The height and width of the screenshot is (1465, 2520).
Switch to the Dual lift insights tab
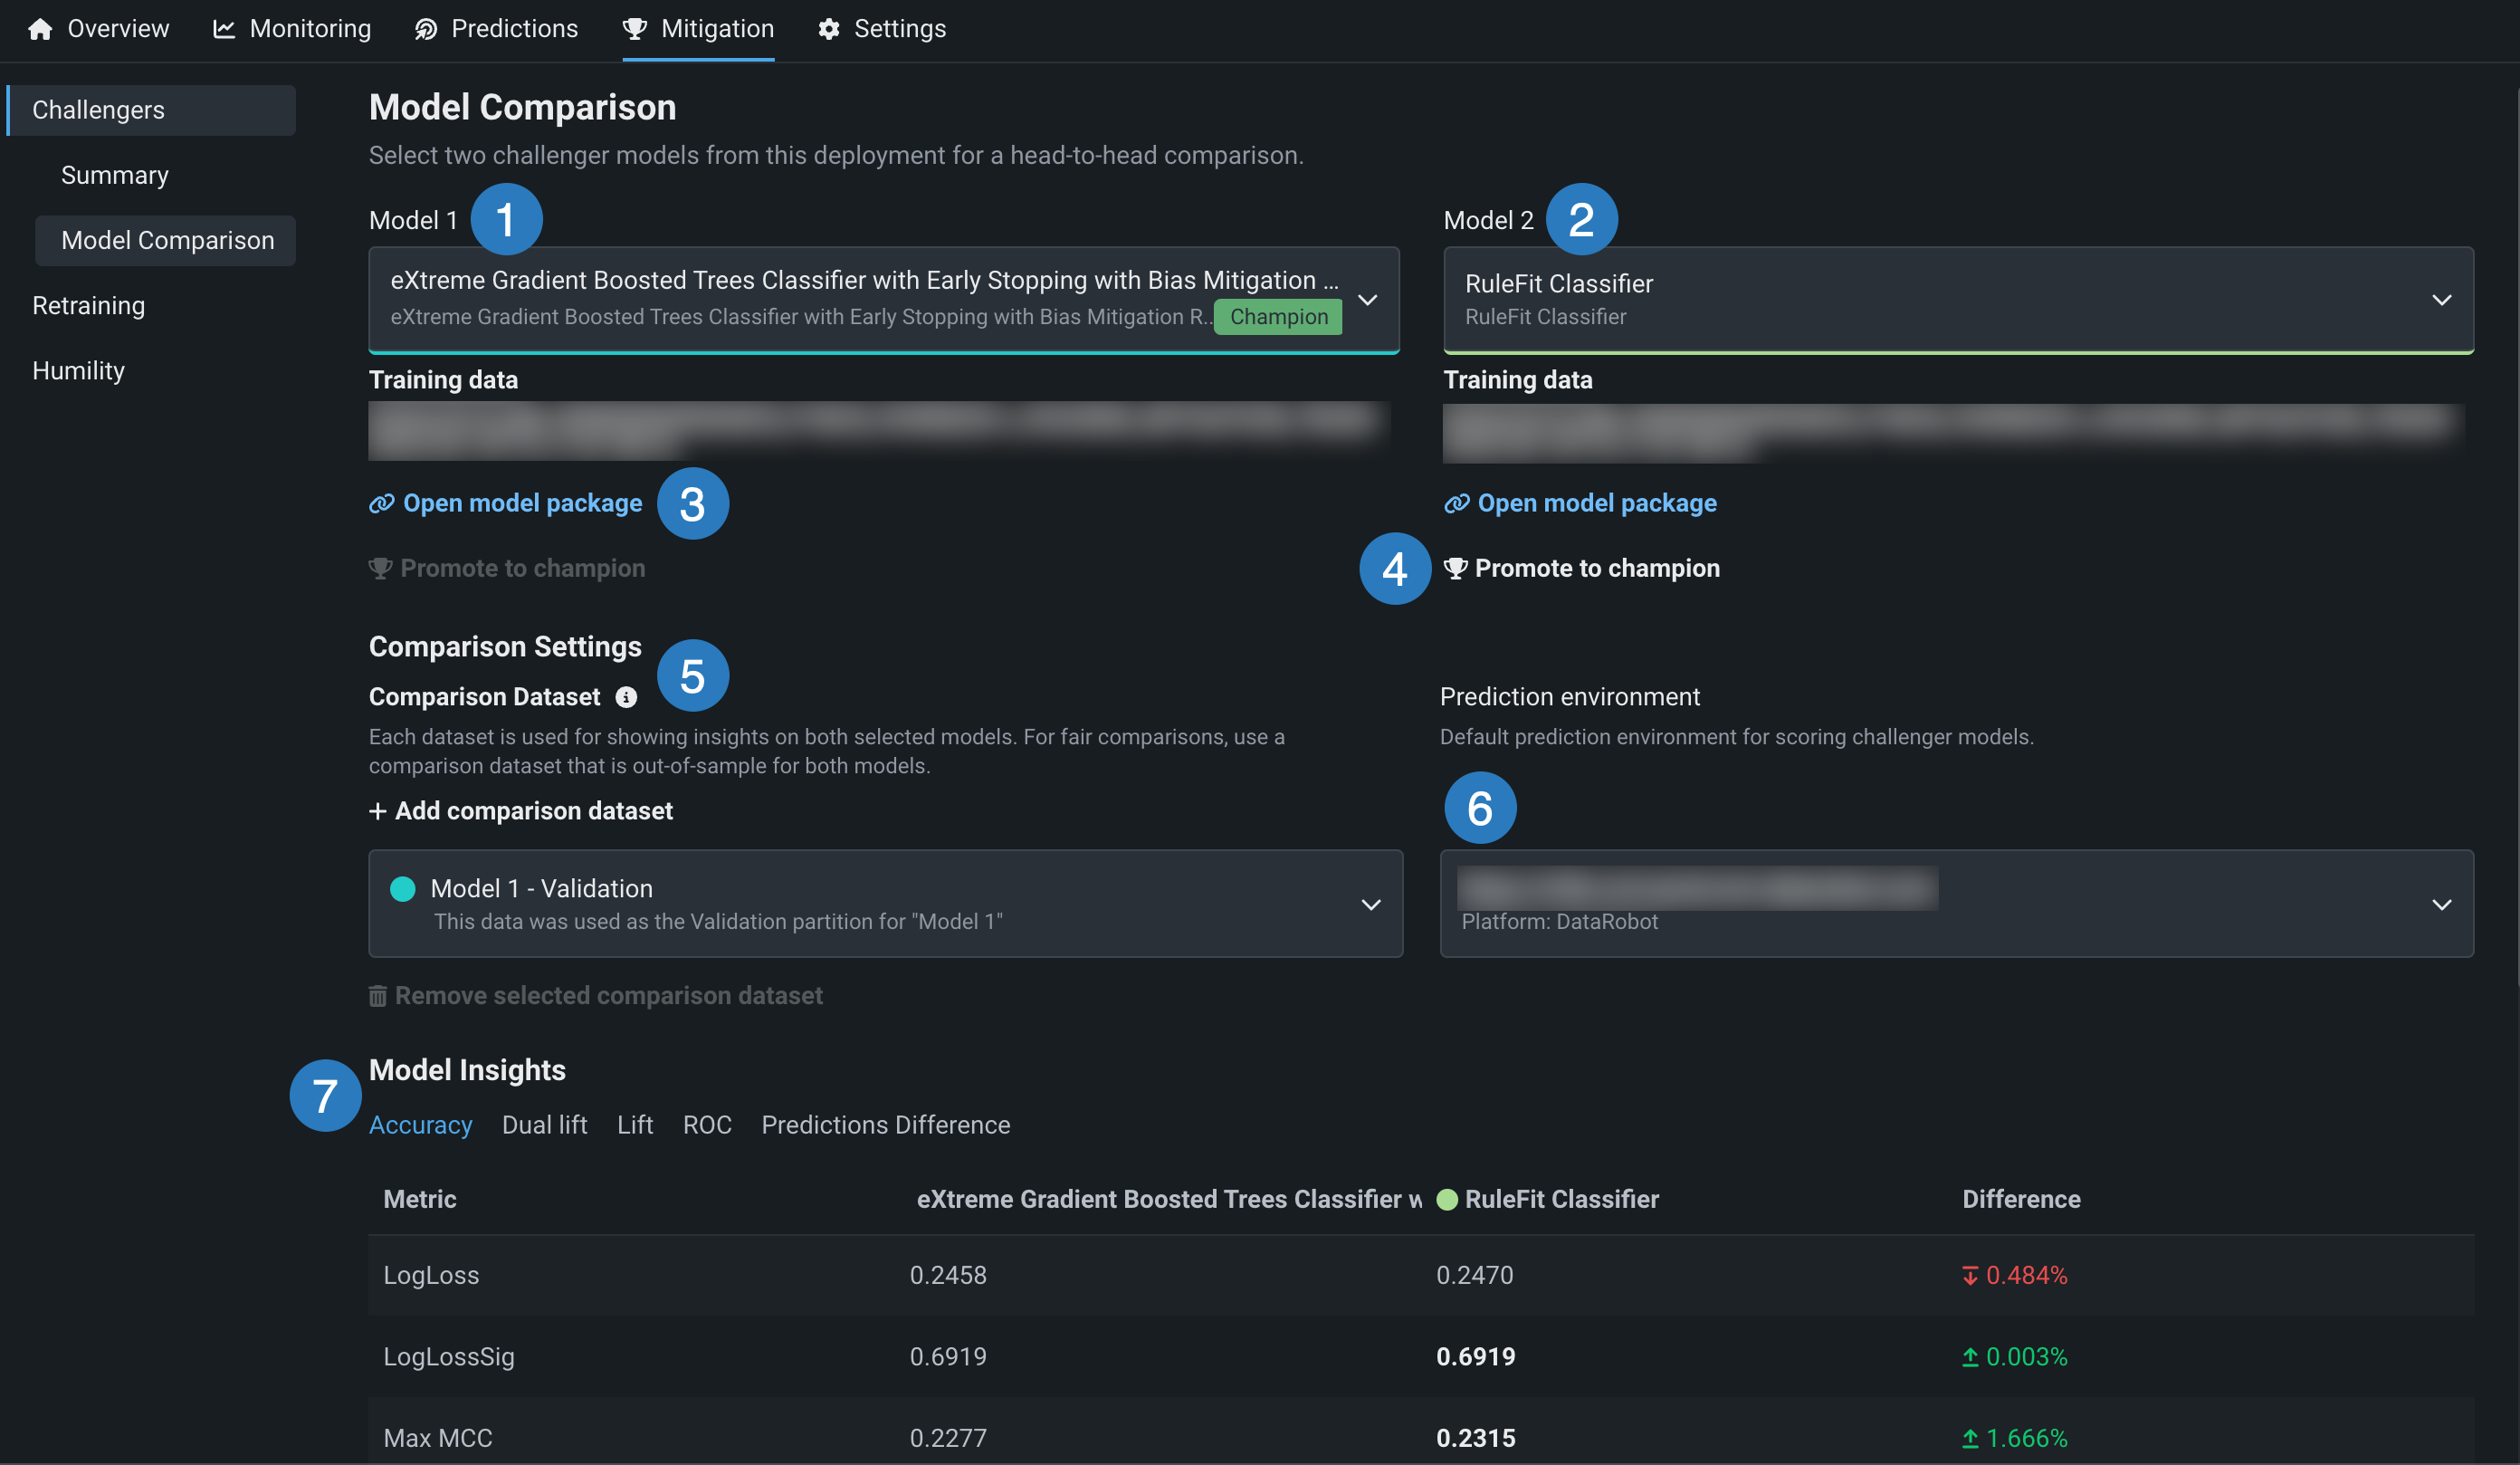coord(544,1125)
